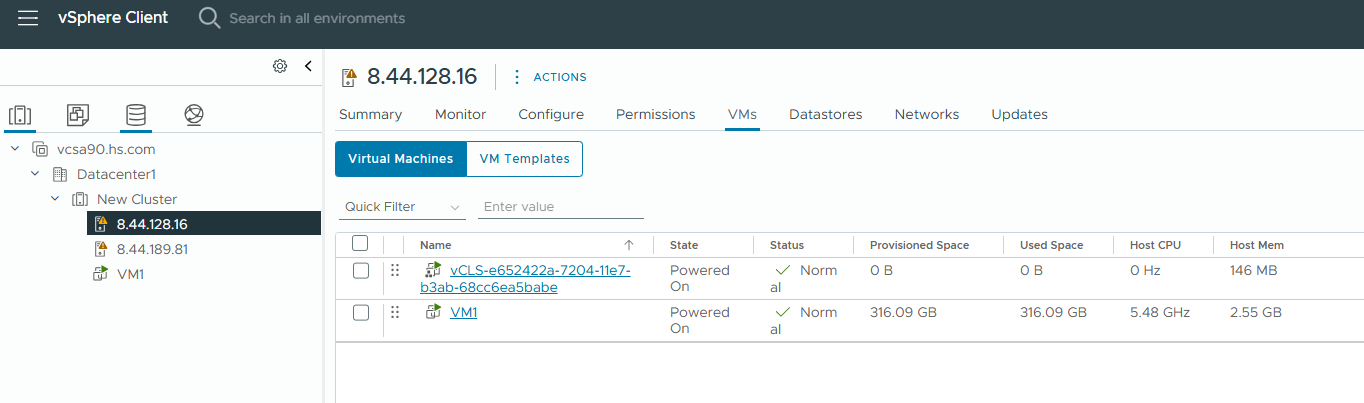The width and height of the screenshot is (1364, 403).
Task: Click the three-dot icon beside ACTIONS
Action: click(517, 77)
